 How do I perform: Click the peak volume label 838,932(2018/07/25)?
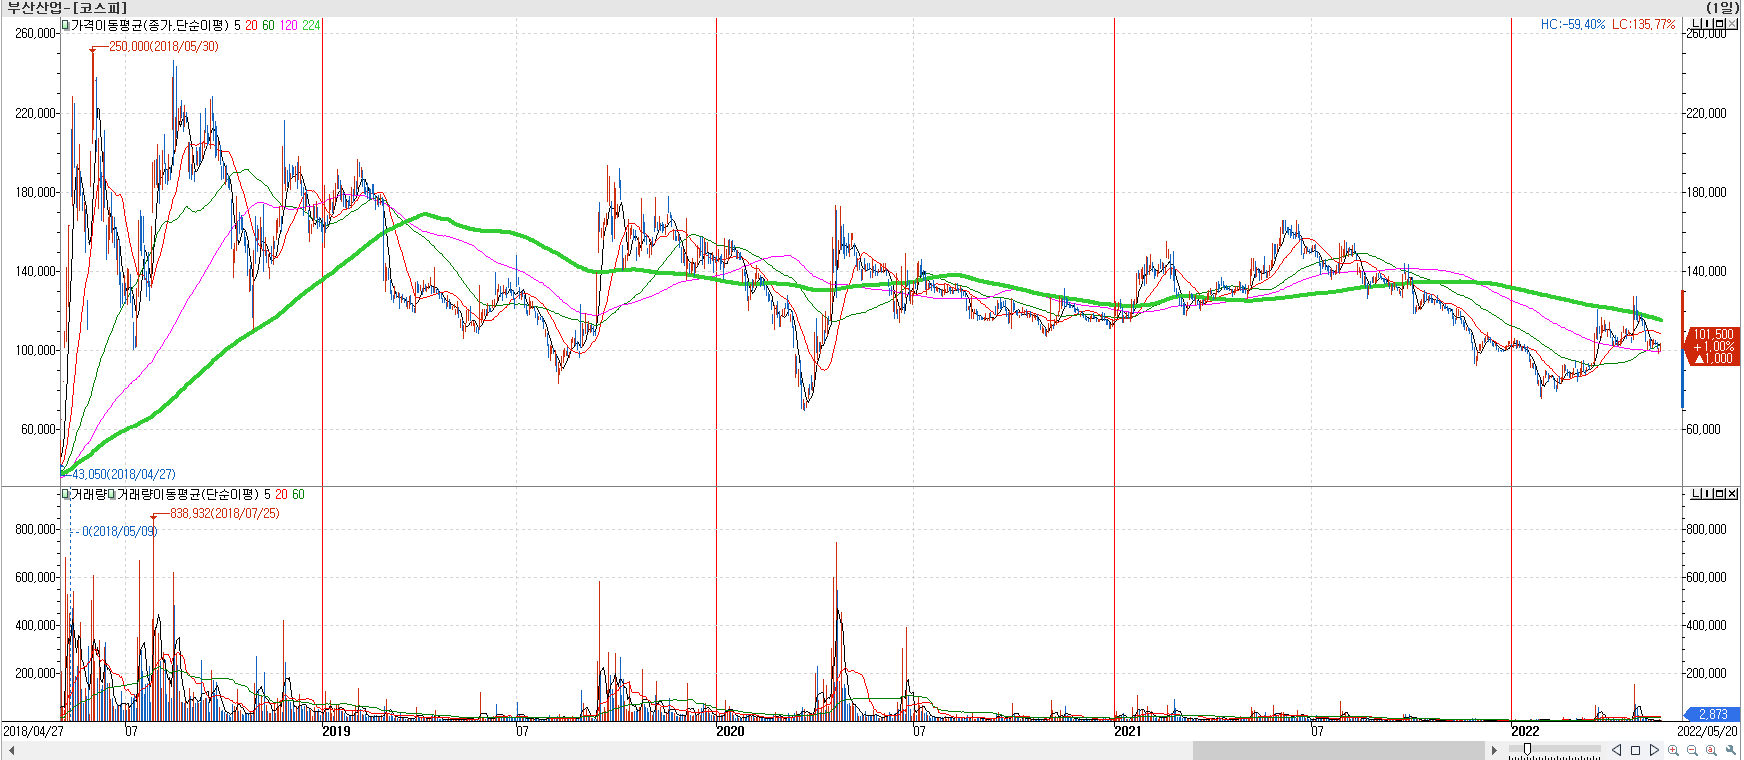pos(225,513)
